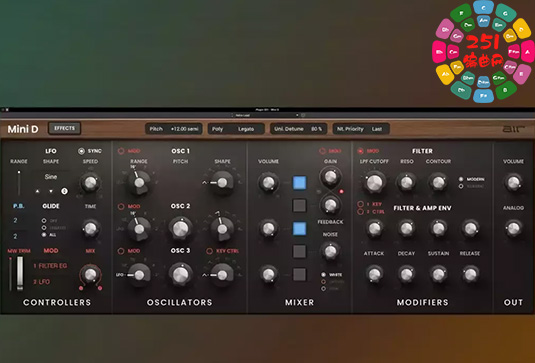Click the Legato setting in header
The height and width of the screenshot is (363, 535).
point(246,129)
